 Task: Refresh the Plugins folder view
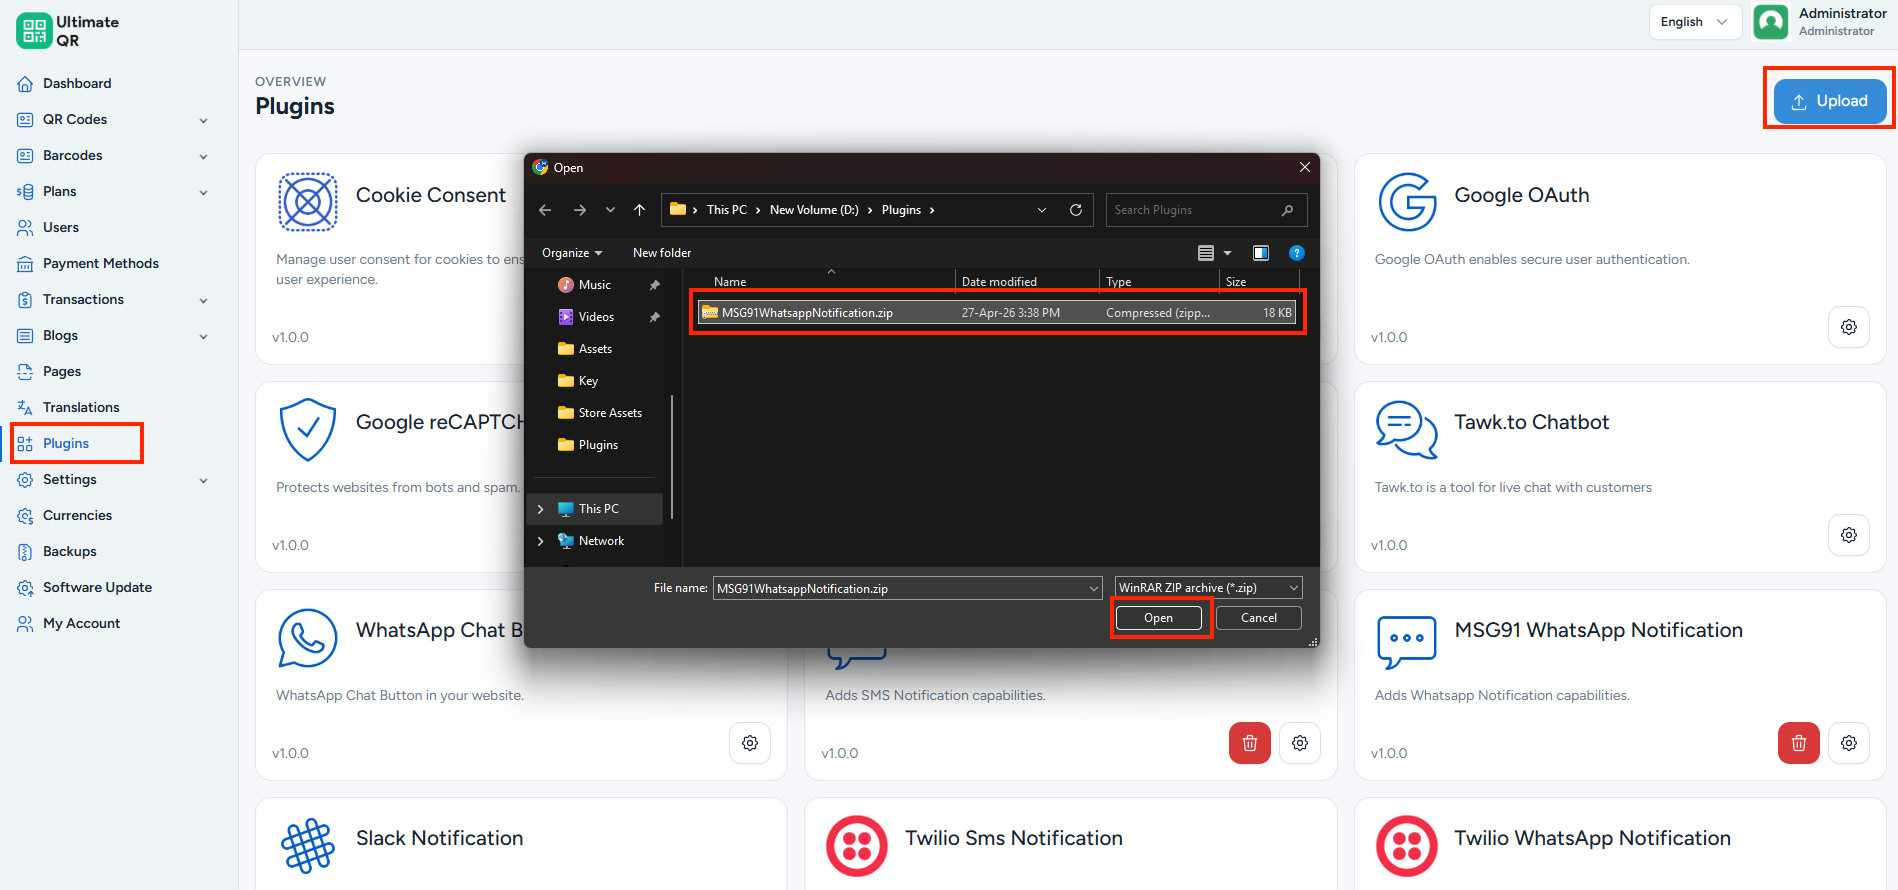point(1076,210)
